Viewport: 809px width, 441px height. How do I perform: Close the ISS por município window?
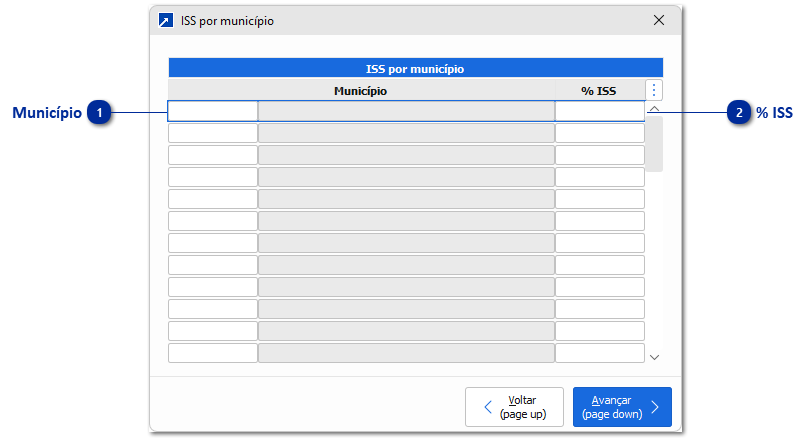(658, 20)
